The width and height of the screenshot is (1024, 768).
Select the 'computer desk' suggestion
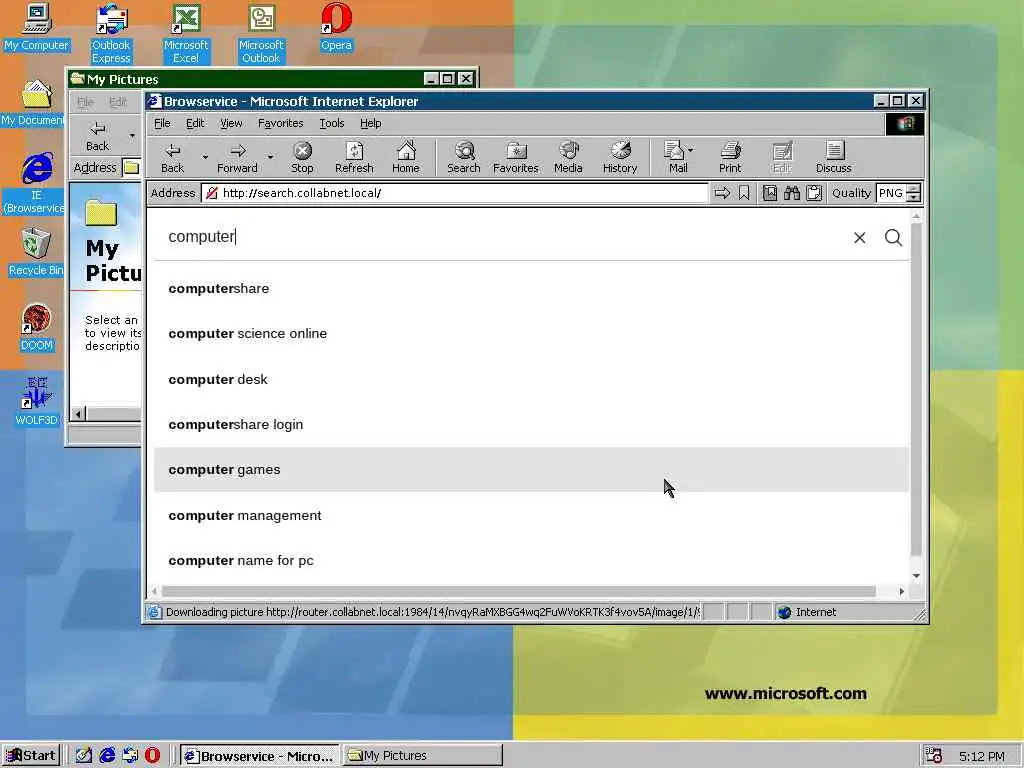531,379
